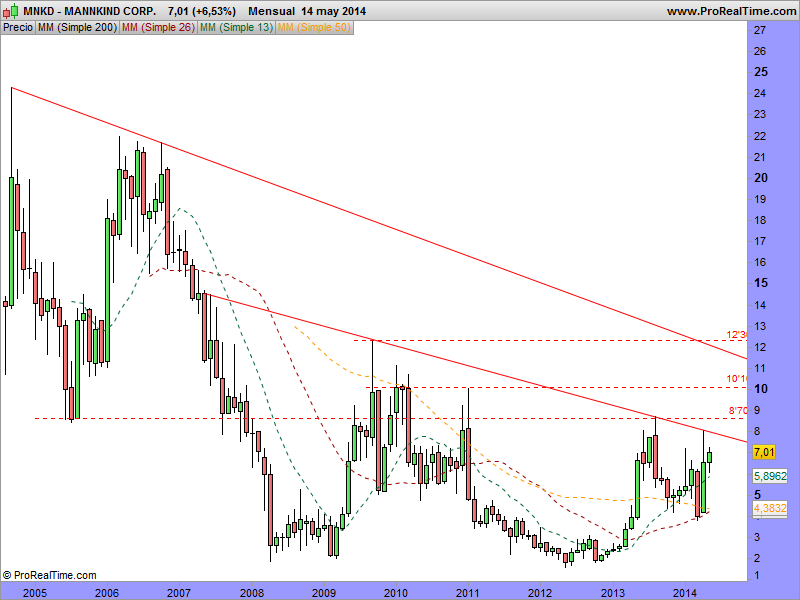Image resolution: width=800 pixels, height=600 pixels.
Task: Select the MM (Simple 200) indicator label
Action: [78, 28]
